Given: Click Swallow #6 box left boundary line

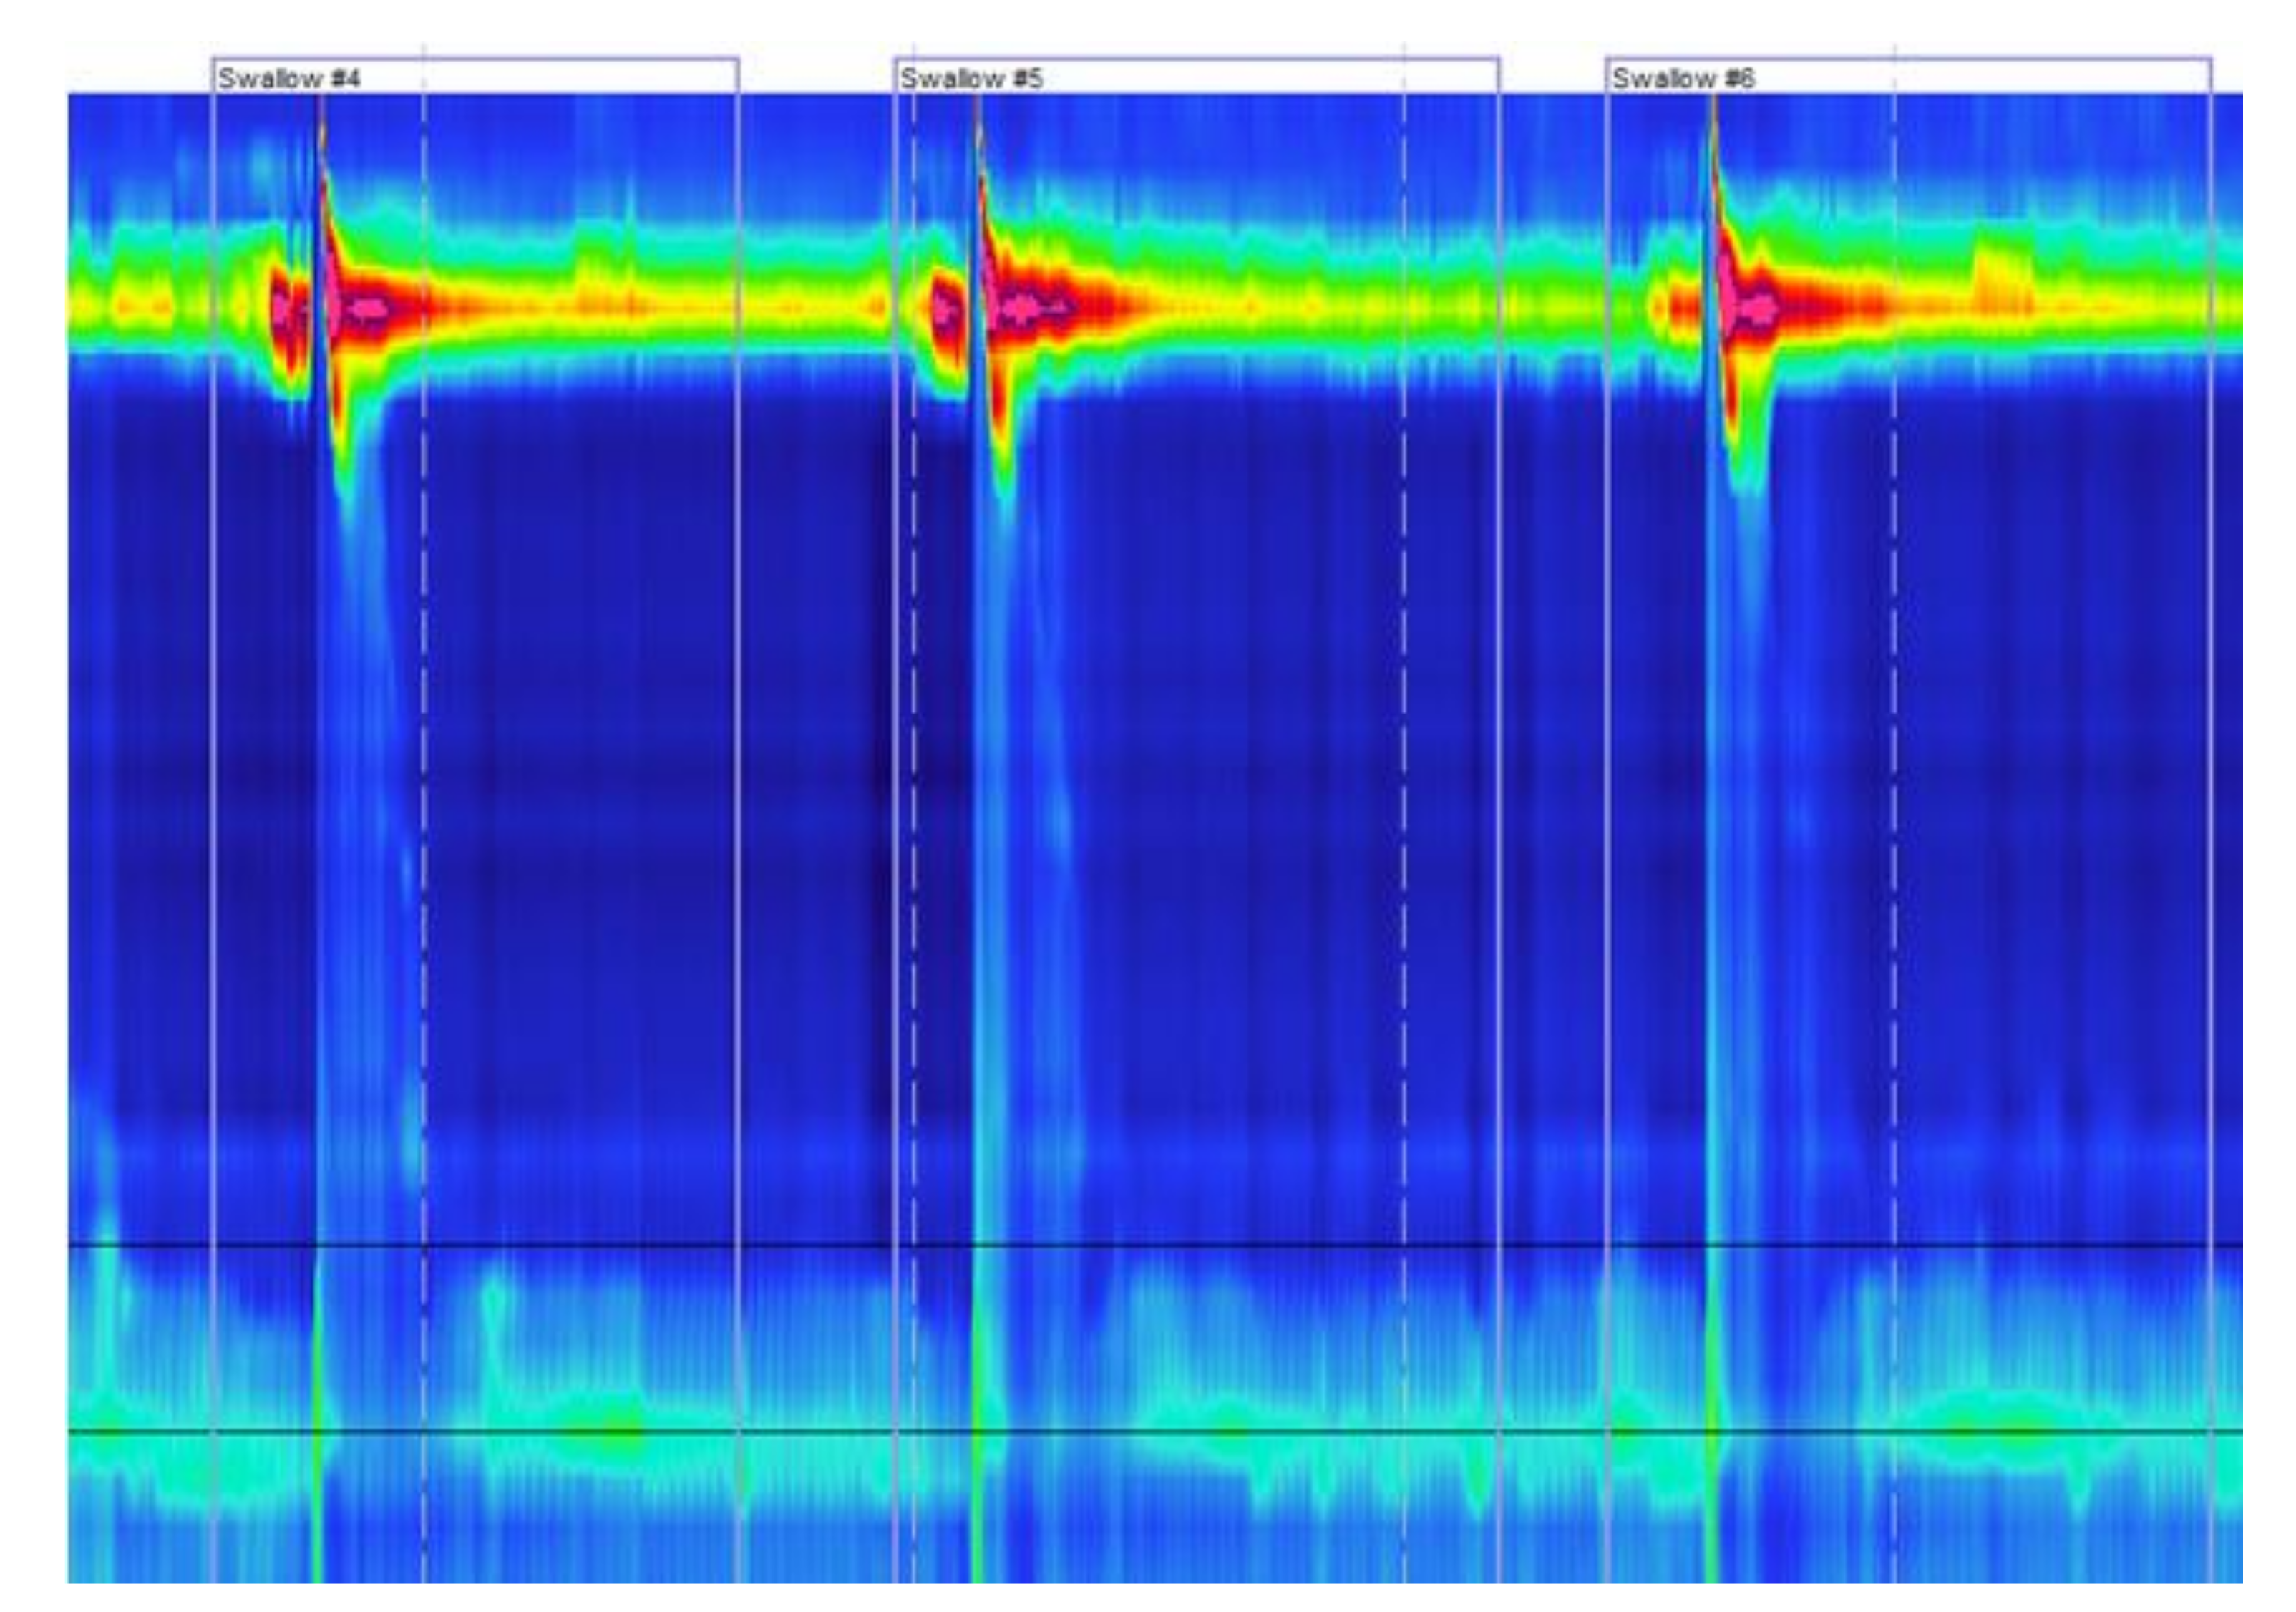Looking at the screenshot, I should tap(1607, 700).
